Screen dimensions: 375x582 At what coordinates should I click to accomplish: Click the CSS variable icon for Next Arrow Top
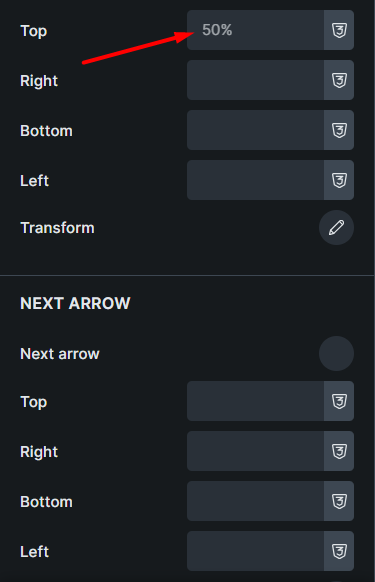(x=339, y=401)
